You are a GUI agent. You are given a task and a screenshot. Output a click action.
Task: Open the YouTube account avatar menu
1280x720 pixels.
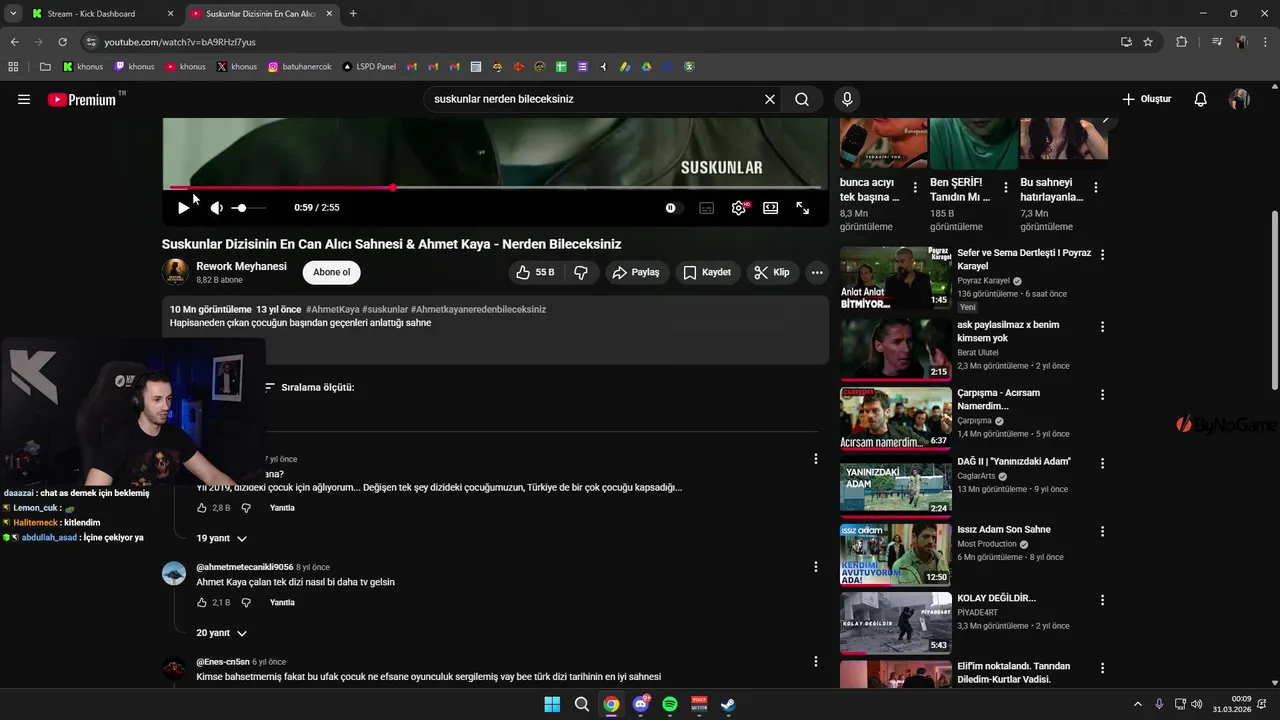[1240, 99]
